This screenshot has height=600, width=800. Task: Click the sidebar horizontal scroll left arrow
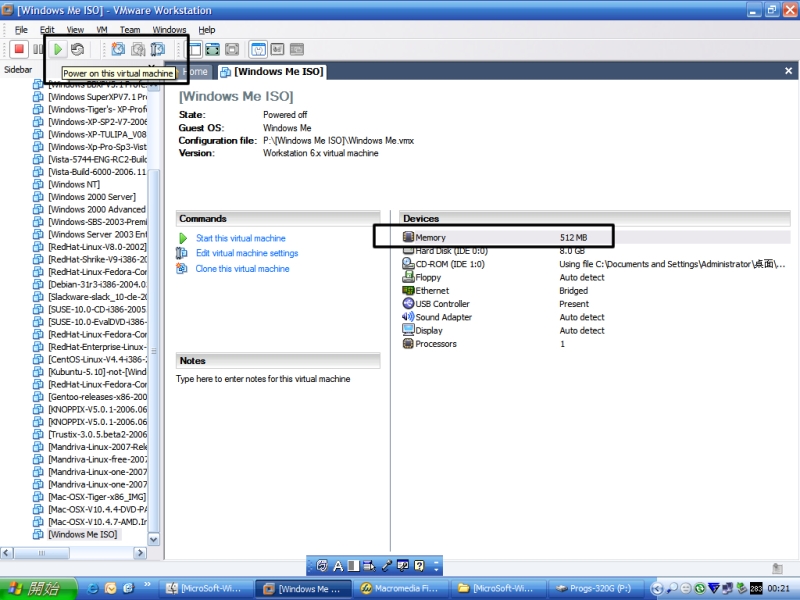point(7,553)
